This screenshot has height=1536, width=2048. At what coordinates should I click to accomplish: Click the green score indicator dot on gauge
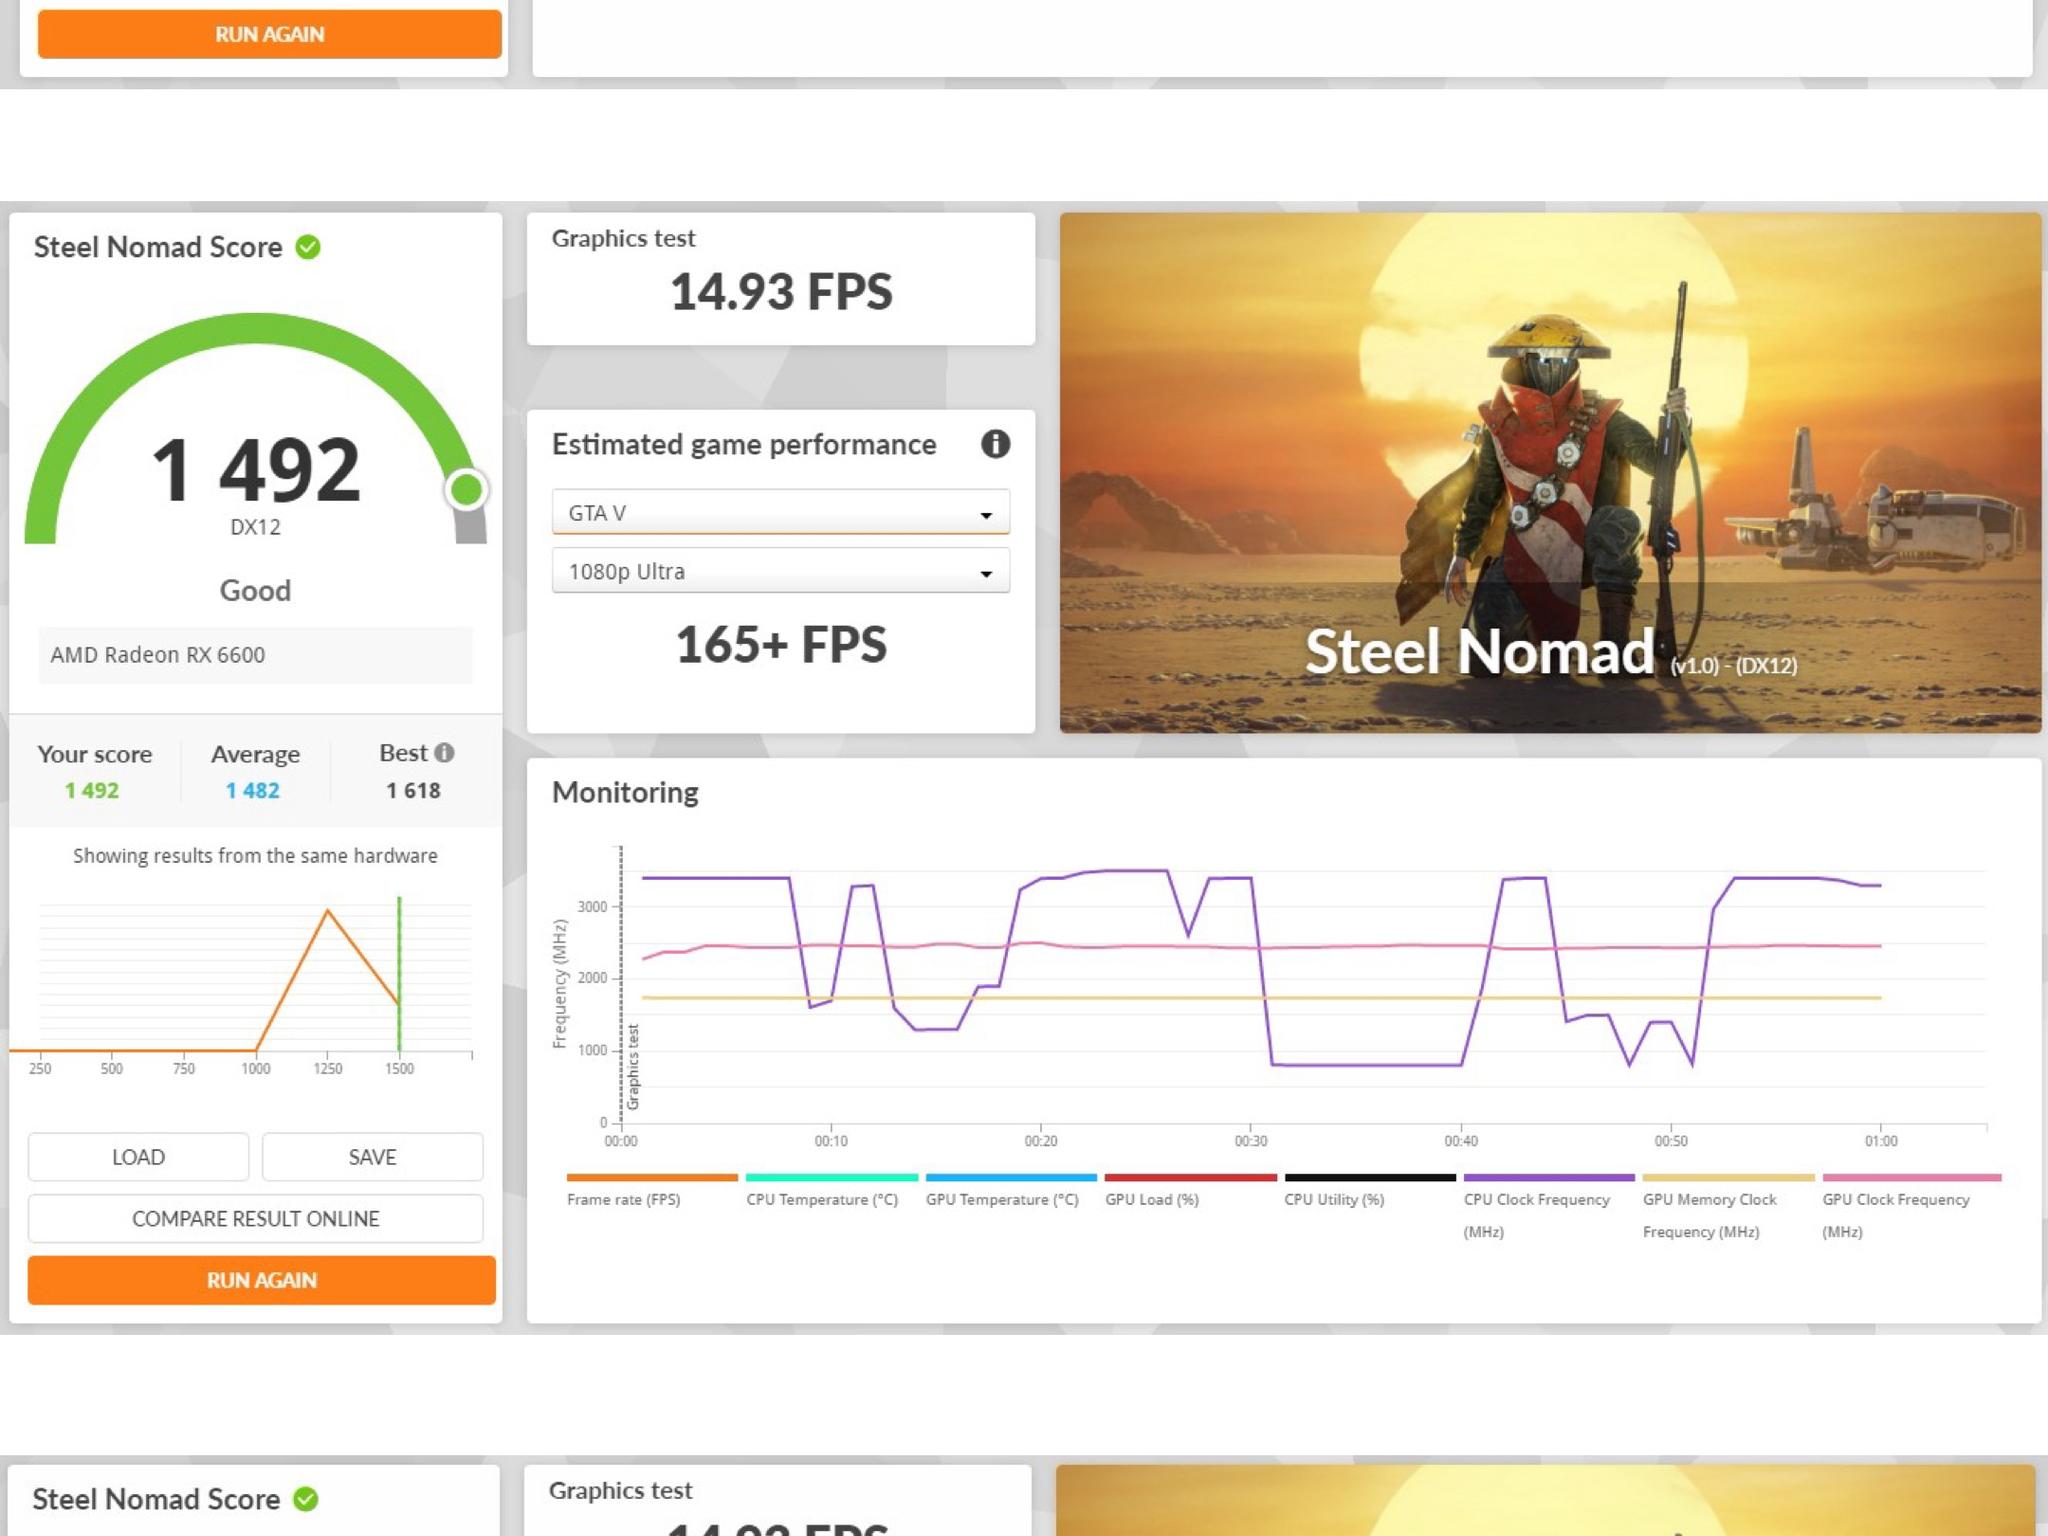(x=466, y=490)
